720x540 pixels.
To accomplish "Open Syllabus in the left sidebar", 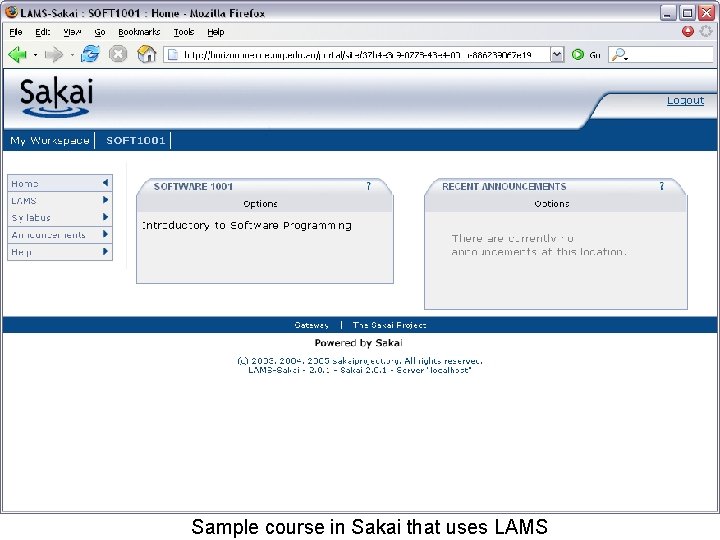I will tap(60, 217).
